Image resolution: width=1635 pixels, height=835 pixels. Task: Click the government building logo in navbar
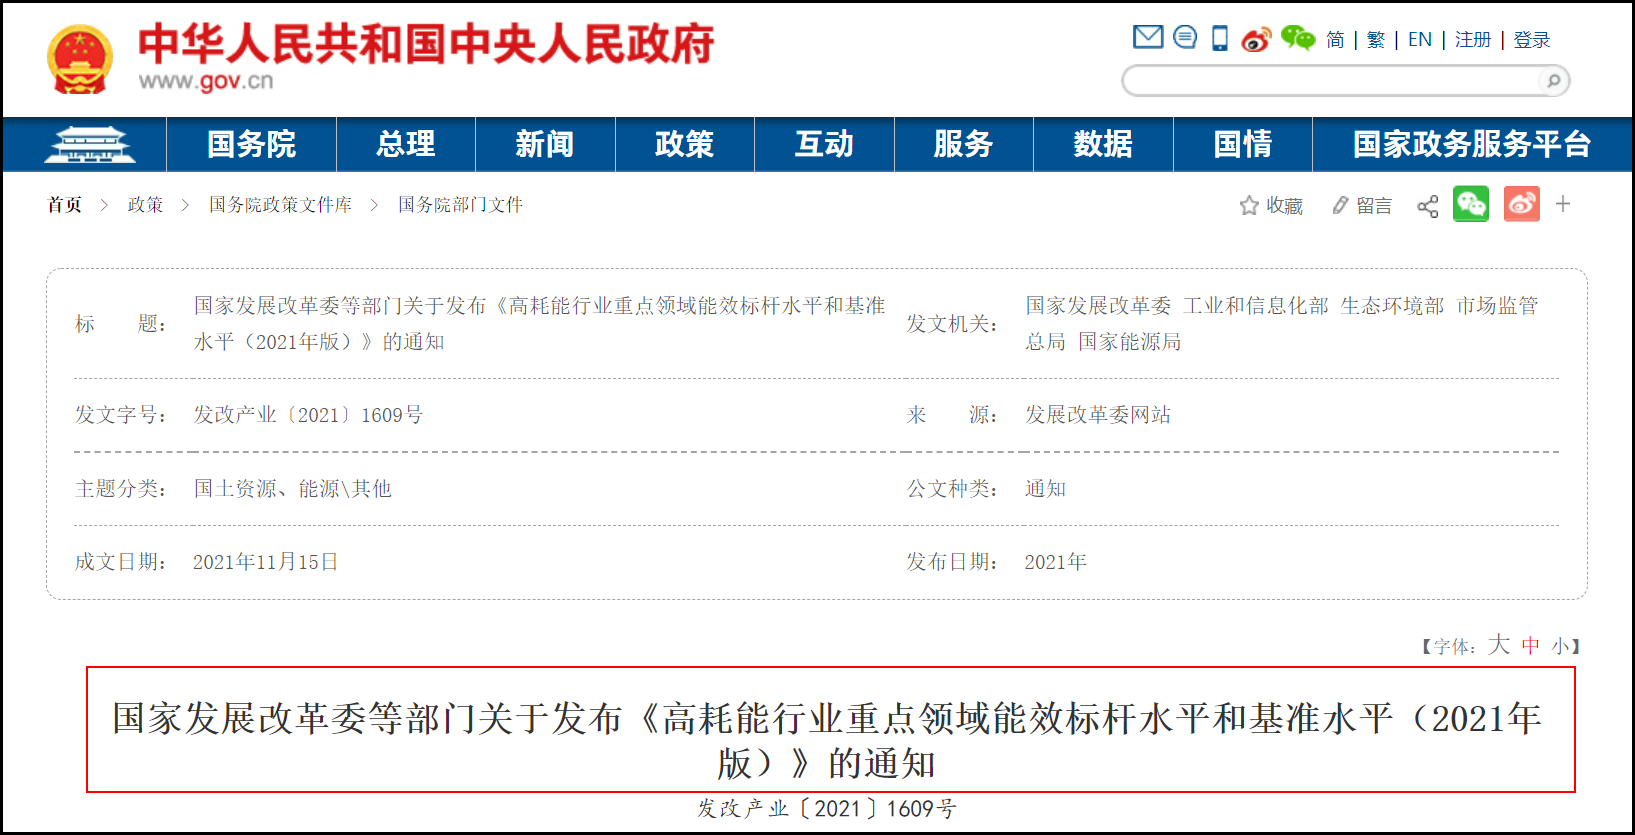(89, 145)
